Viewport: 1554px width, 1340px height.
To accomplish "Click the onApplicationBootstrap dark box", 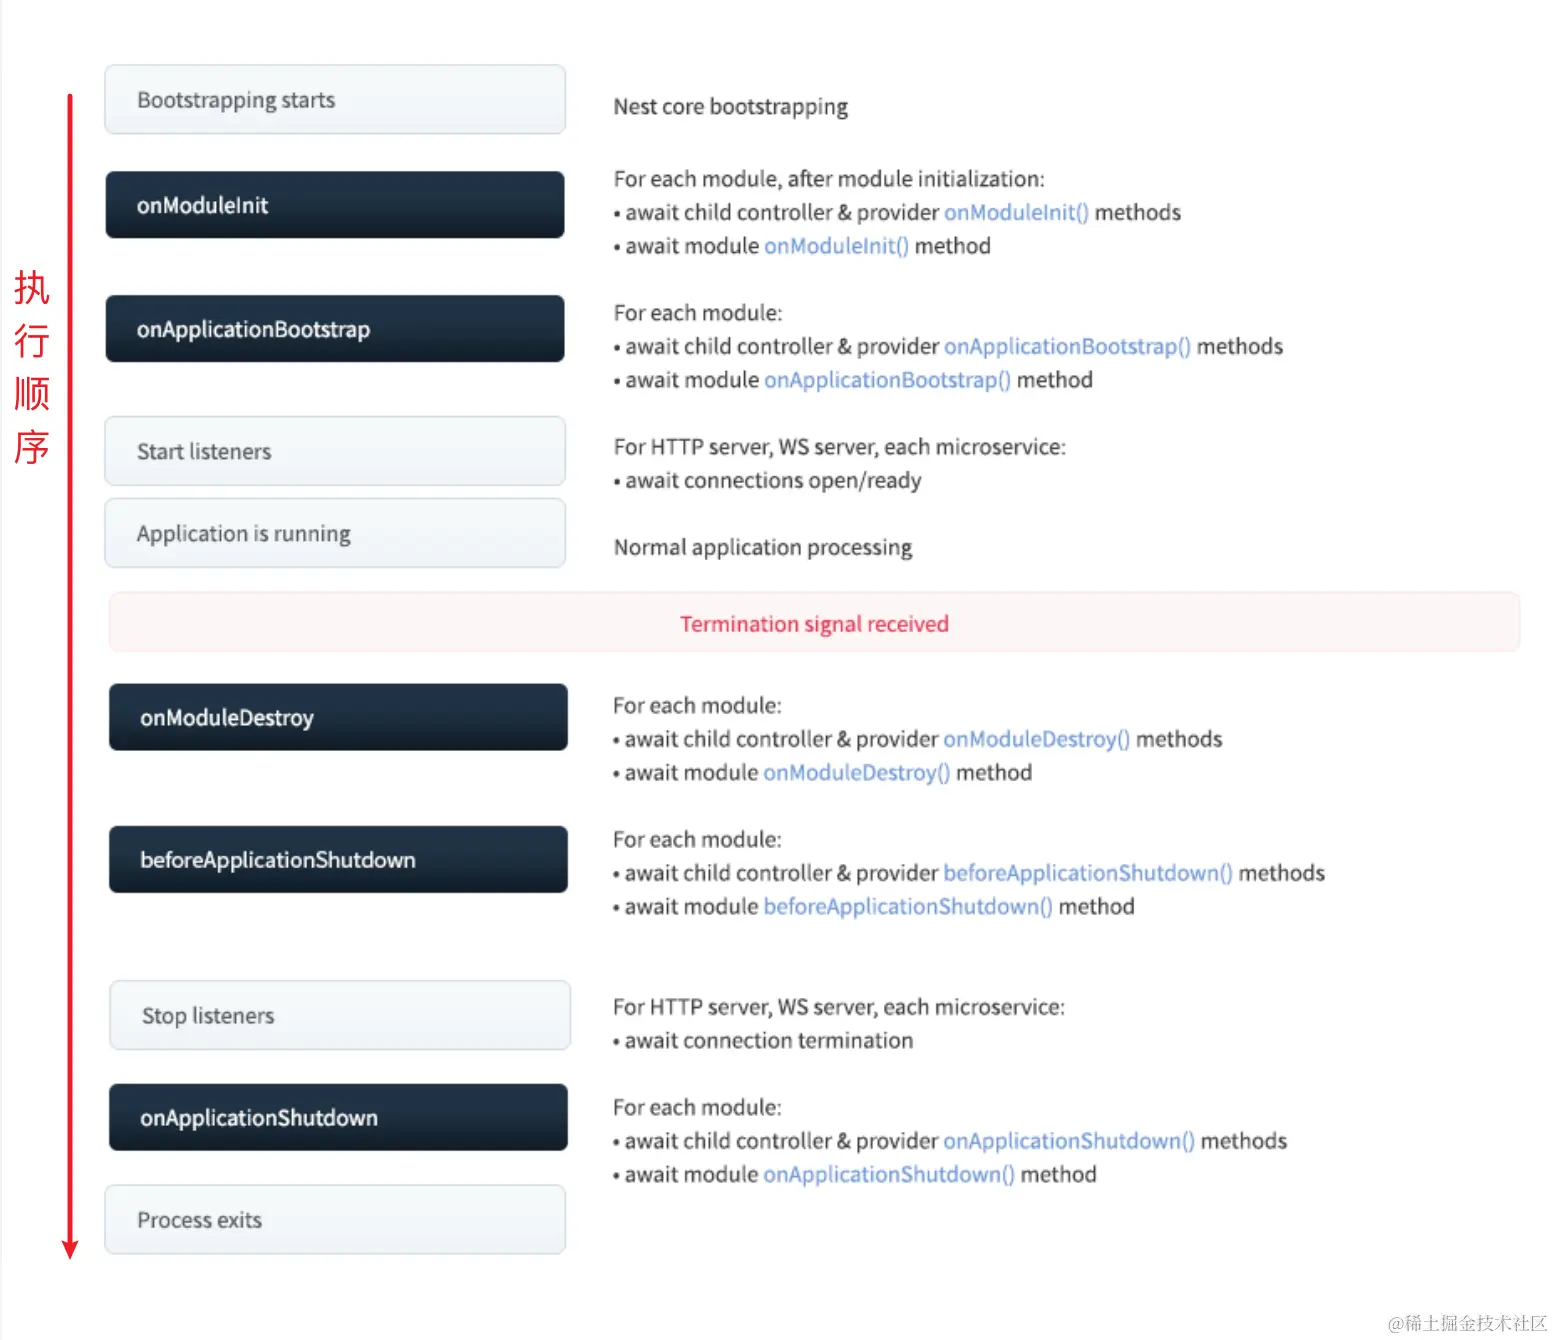I will click(x=335, y=329).
